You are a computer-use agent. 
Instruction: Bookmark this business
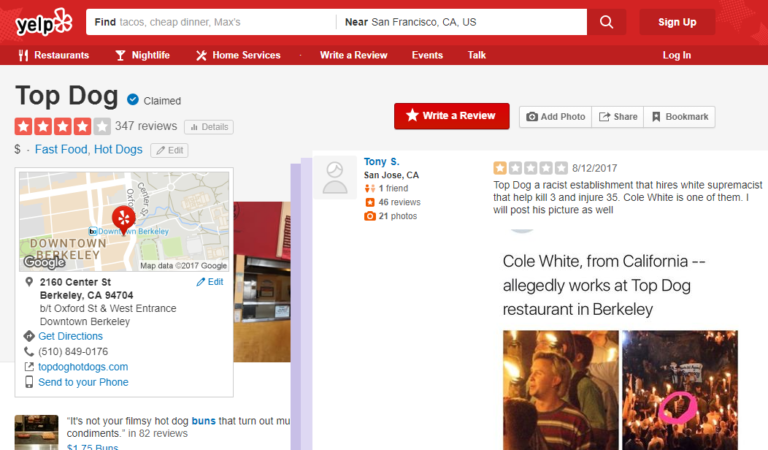[x=679, y=117]
